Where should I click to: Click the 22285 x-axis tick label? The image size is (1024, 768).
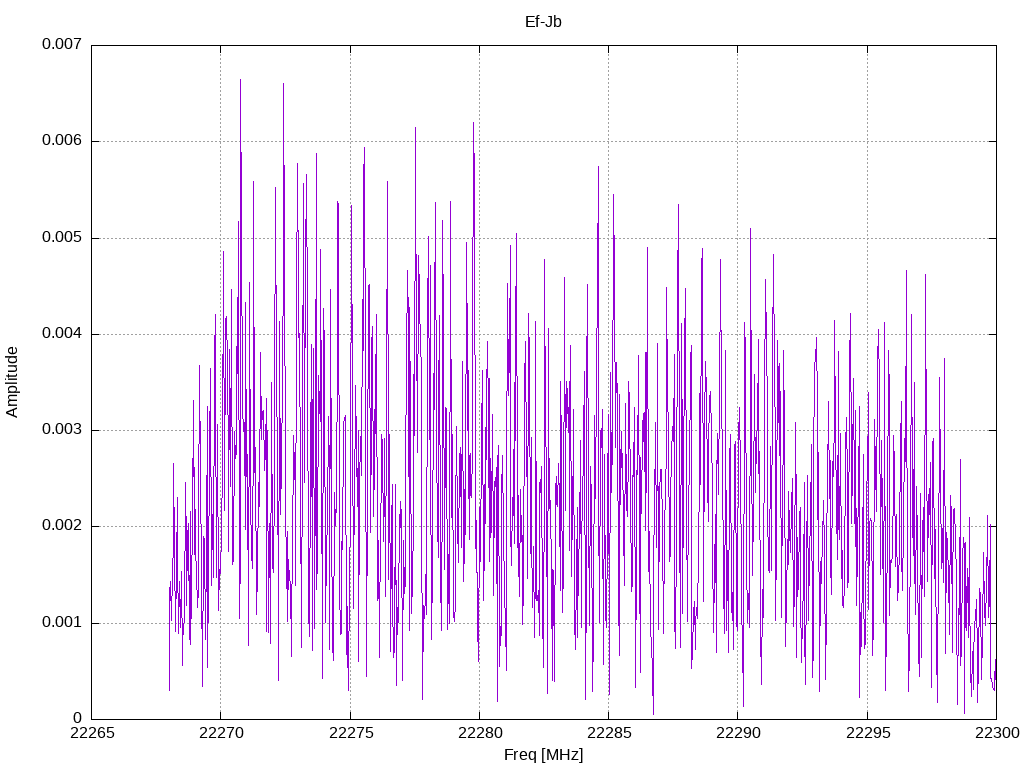pyautogui.click(x=609, y=733)
